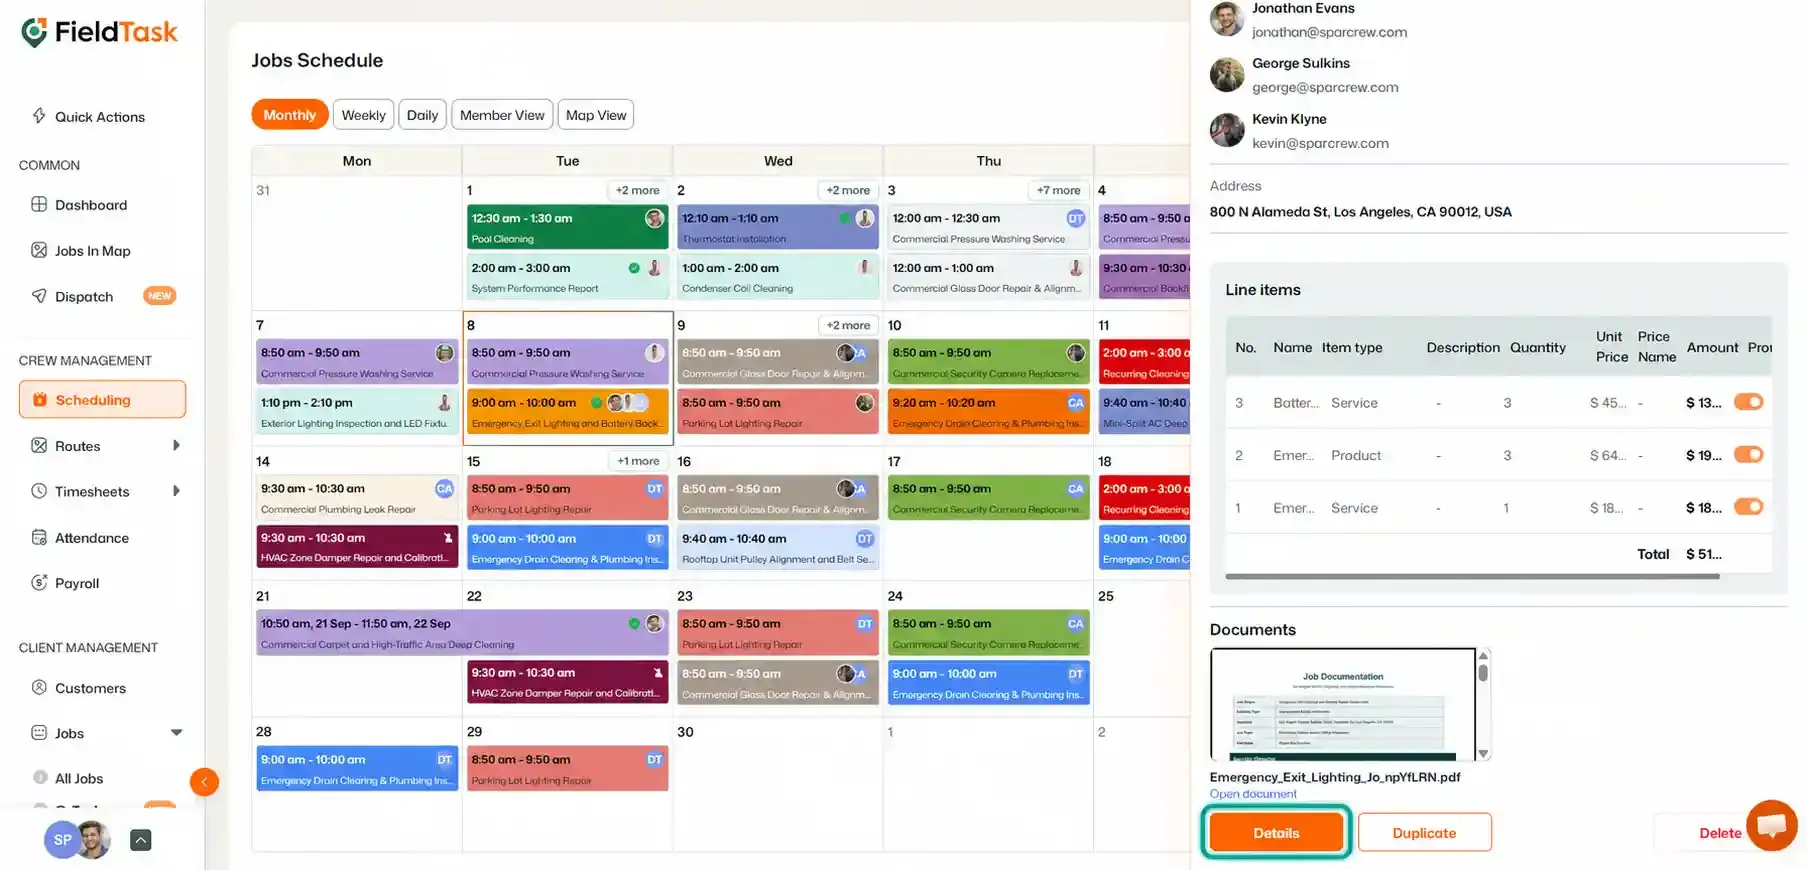Screen dimensions: 1807x870
Task: Switch to the Weekly view tab
Action: point(363,115)
